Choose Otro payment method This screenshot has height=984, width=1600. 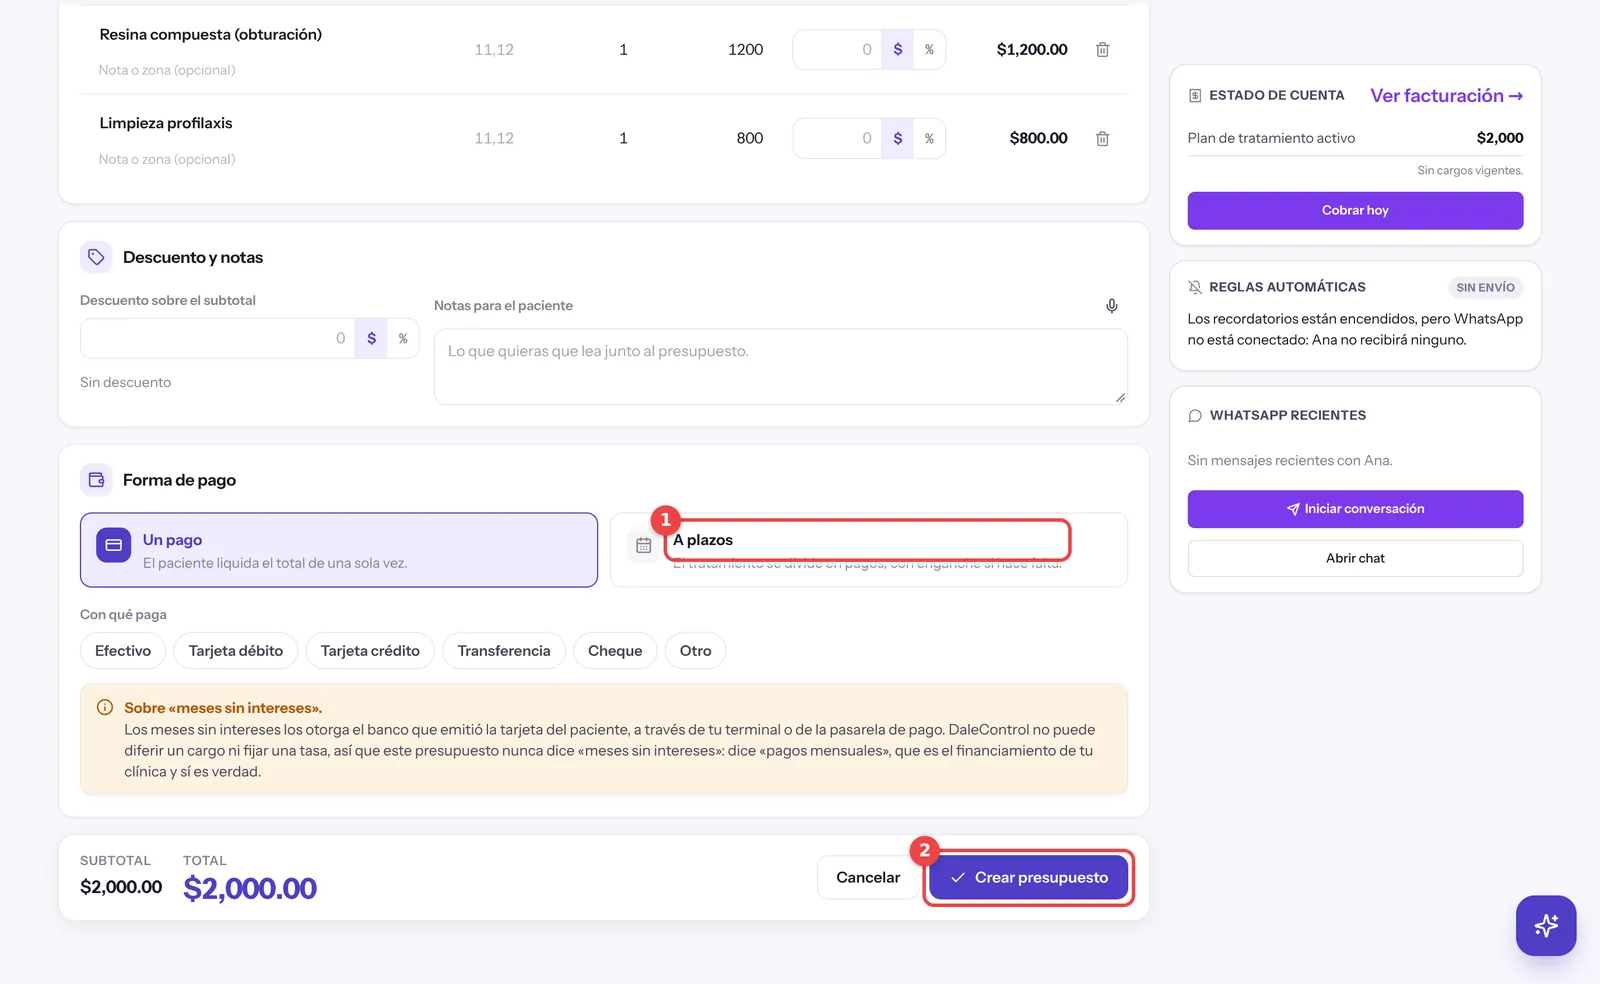point(696,651)
